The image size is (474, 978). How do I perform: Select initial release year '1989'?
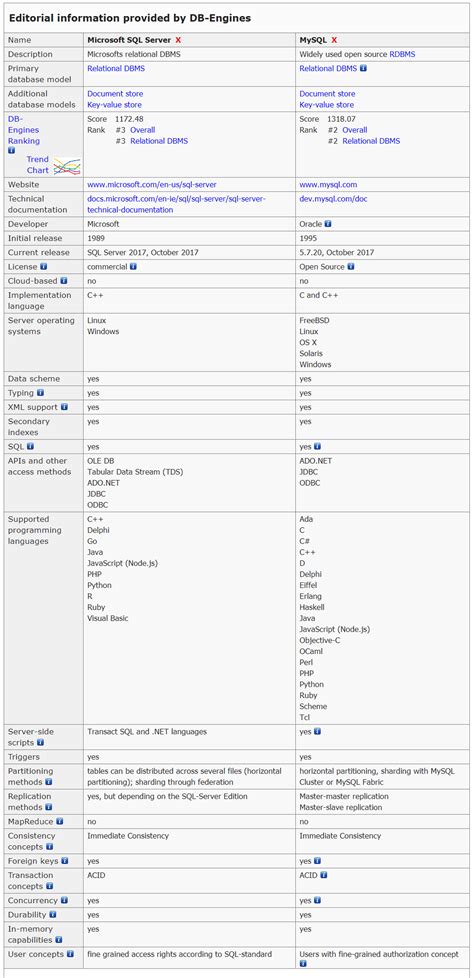tap(96, 238)
